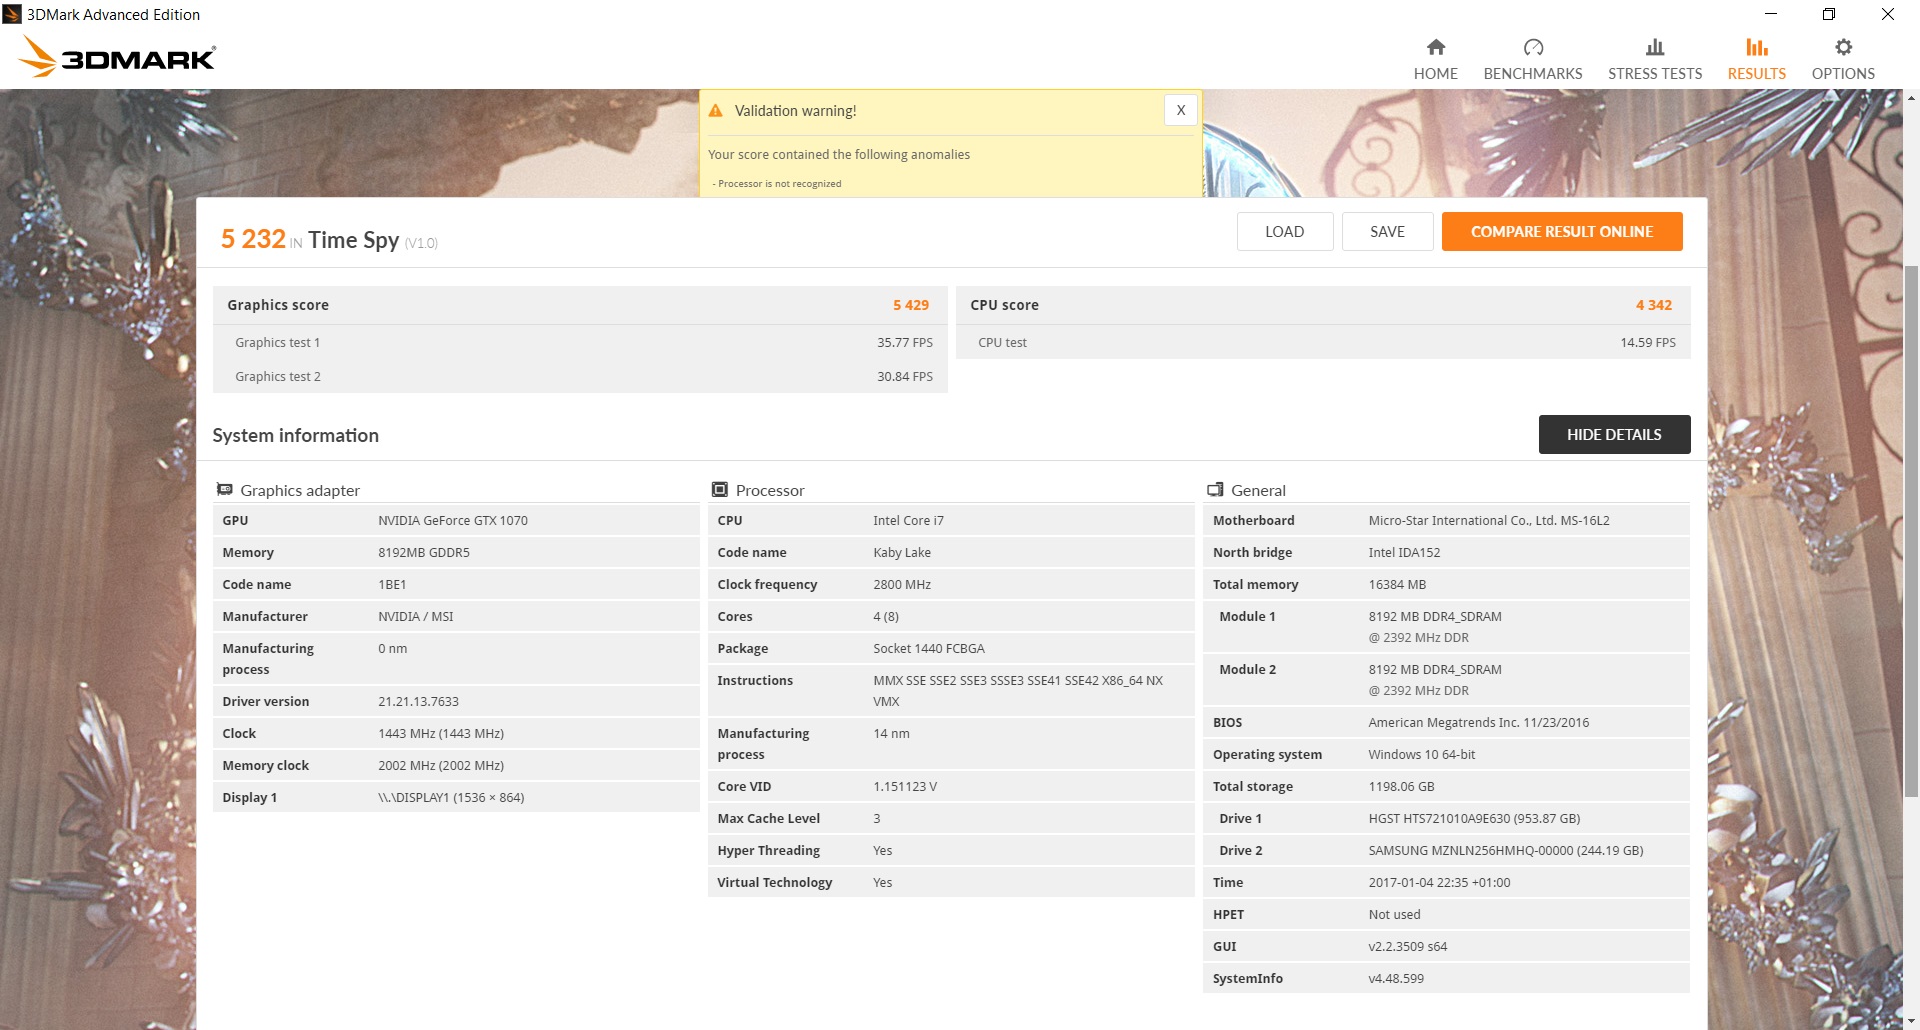Click Clock frequency value 2800 MHz
This screenshot has width=1920, height=1030.
point(902,584)
